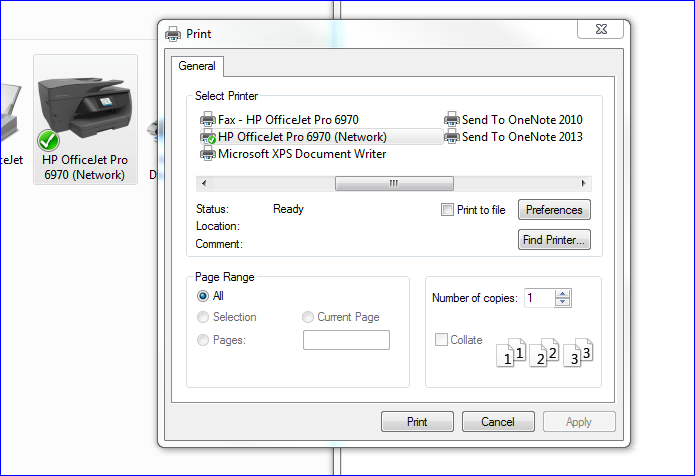The width and height of the screenshot is (695, 476).
Task: Click the Apply button
Action: [579, 421]
